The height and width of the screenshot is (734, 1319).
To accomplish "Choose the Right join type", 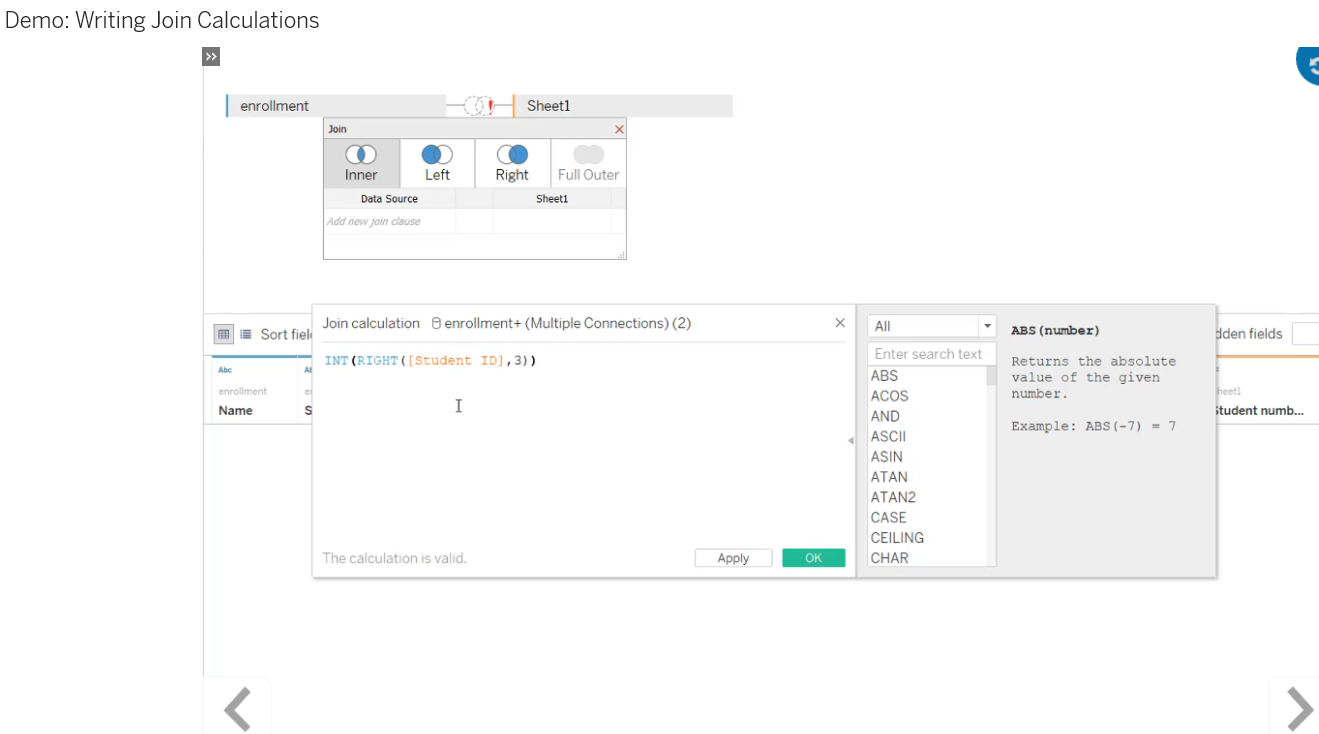I will pyautogui.click(x=512, y=163).
